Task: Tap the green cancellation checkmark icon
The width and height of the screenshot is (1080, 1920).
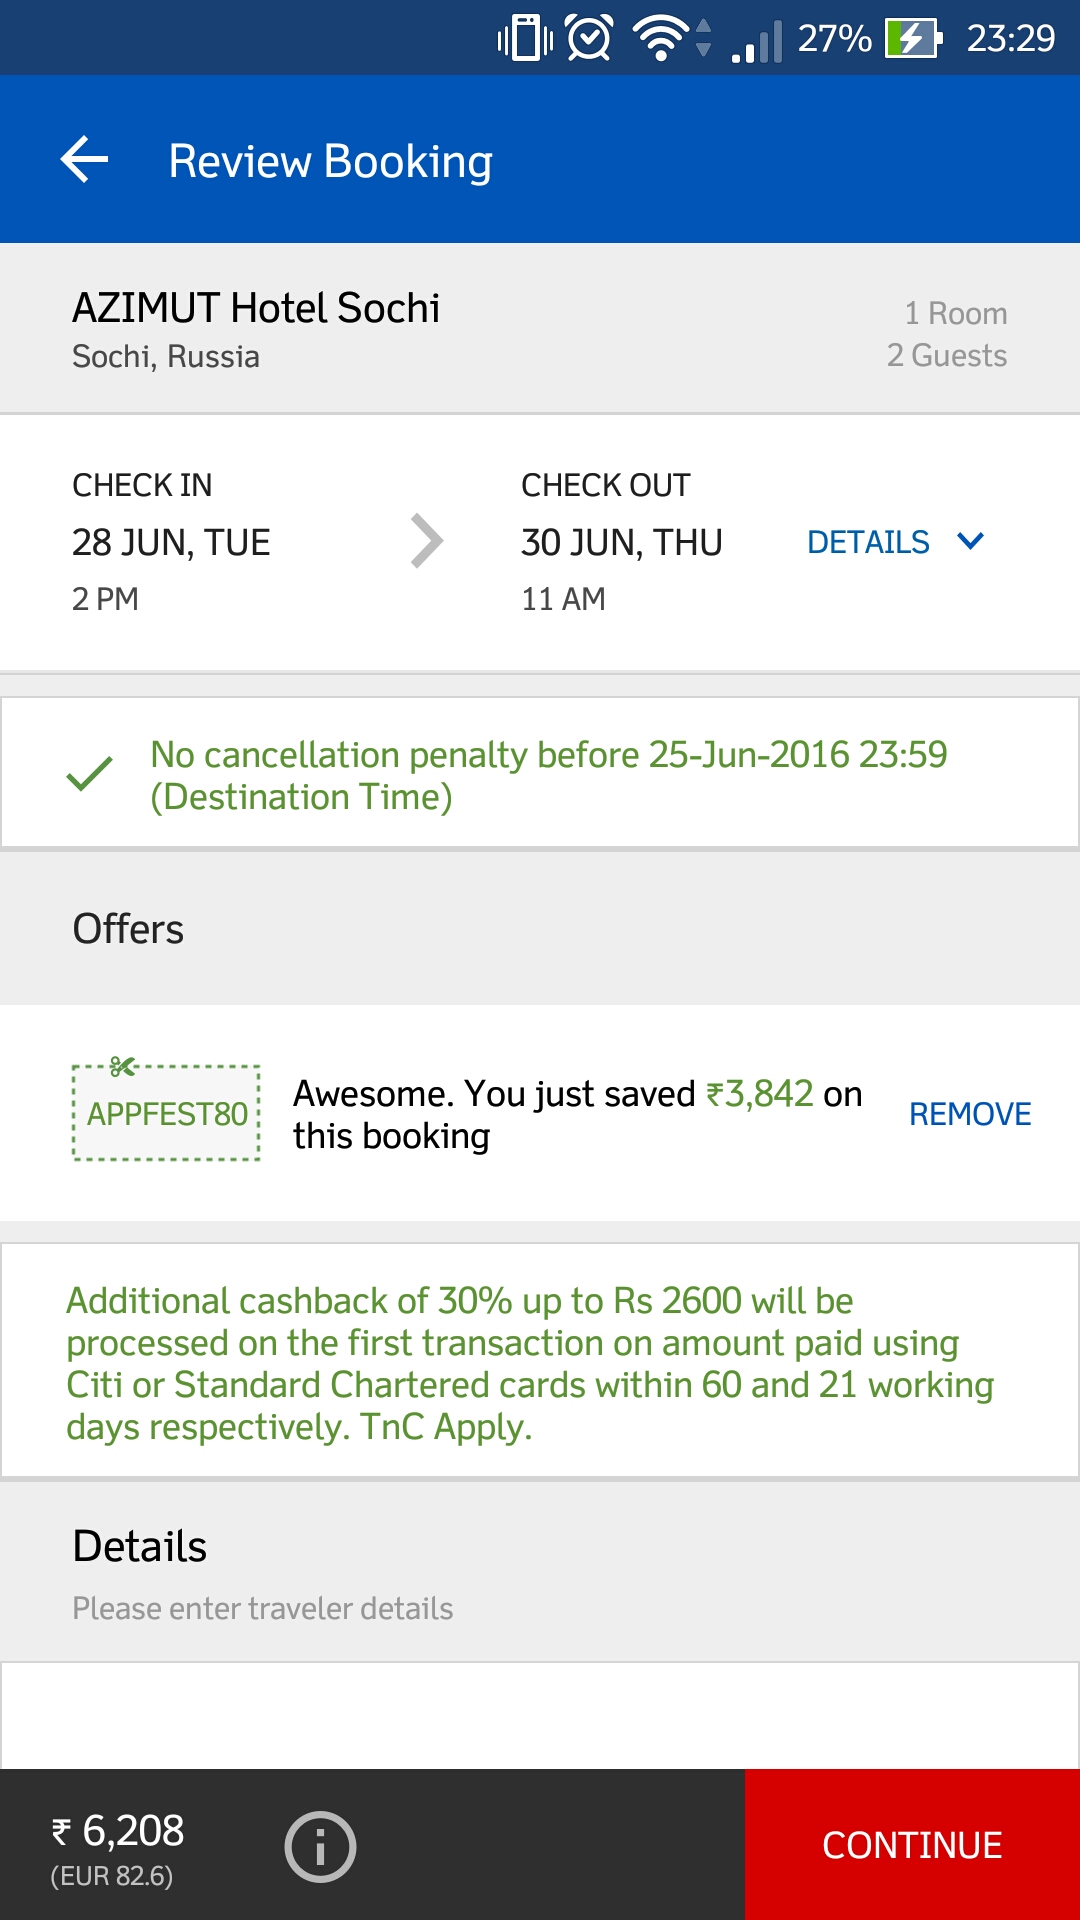Action: coord(90,774)
